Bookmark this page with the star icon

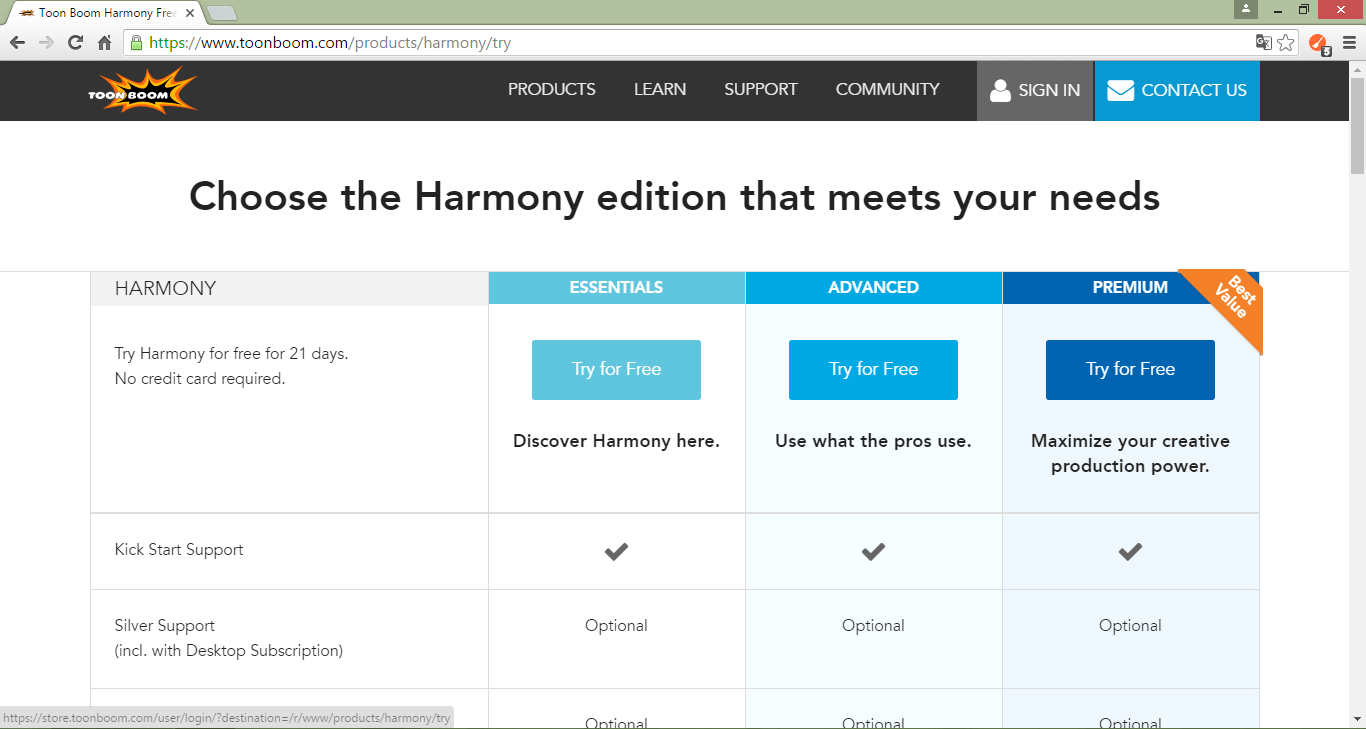(x=1286, y=43)
